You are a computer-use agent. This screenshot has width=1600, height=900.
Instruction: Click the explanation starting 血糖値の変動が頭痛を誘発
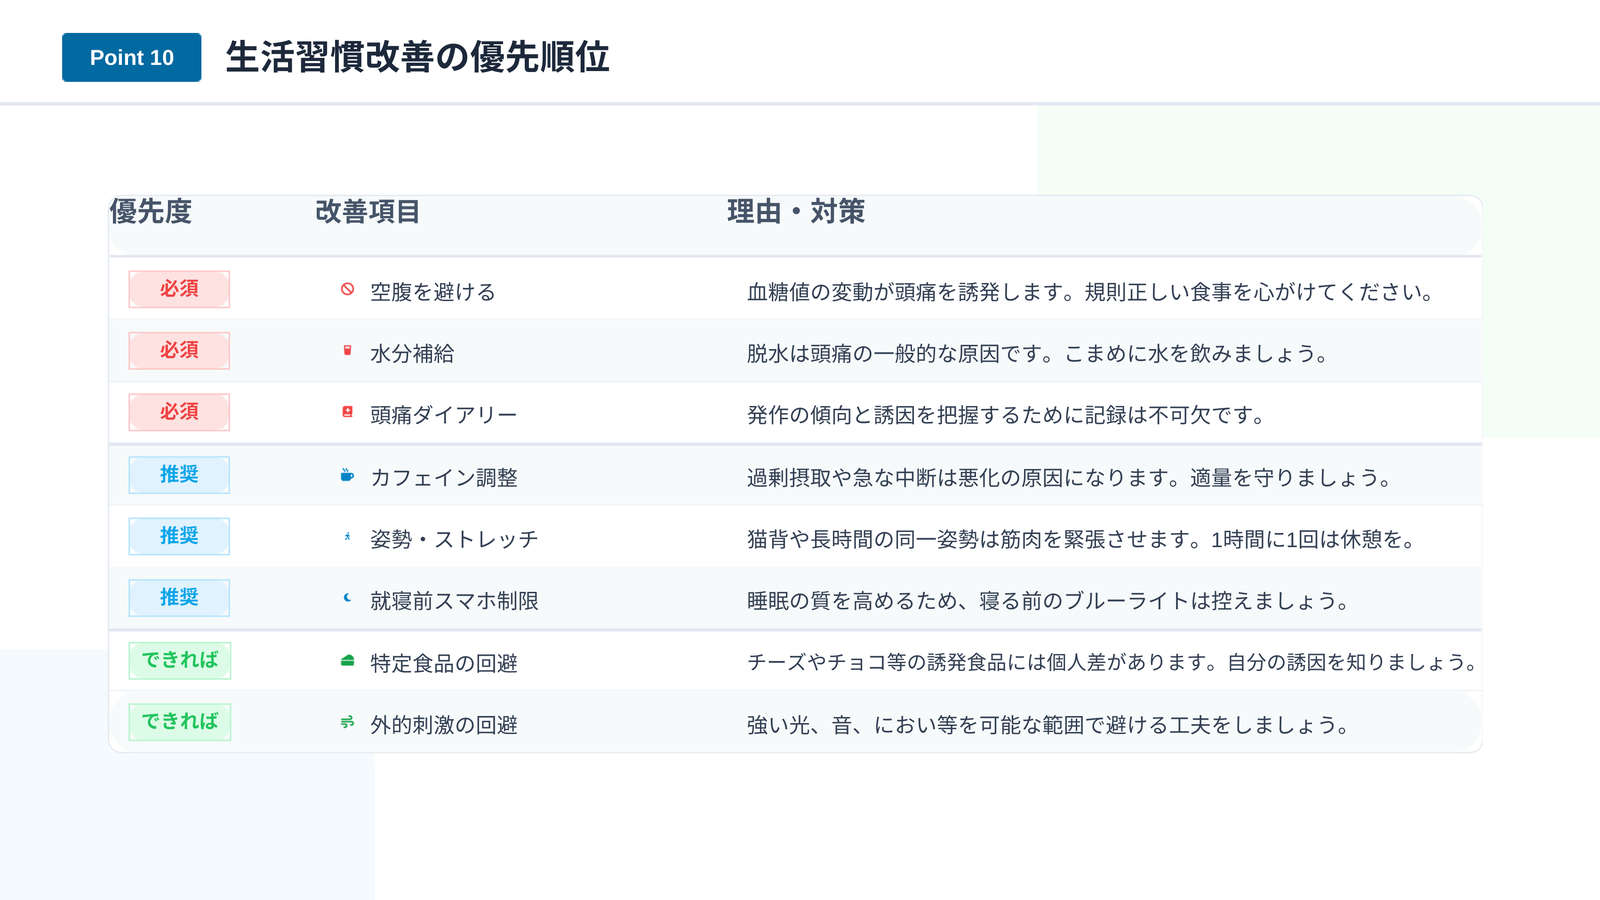pyautogui.click(x=1092, y=292)
